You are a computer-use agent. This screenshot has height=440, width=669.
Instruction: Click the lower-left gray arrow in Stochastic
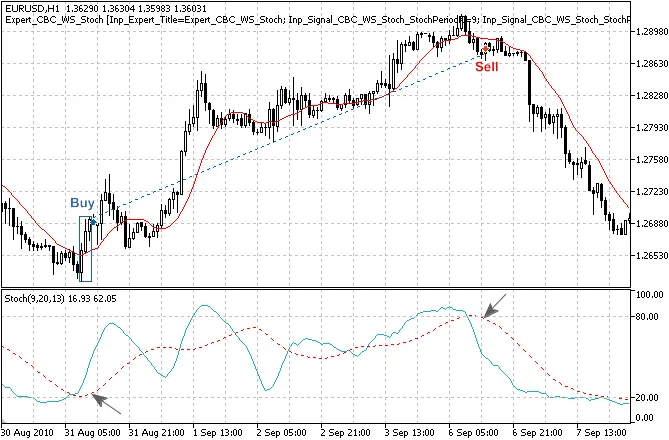(106, 403)
